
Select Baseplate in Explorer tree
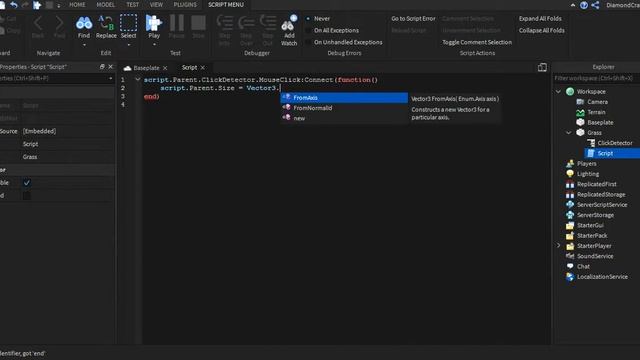tap(600, 122)
